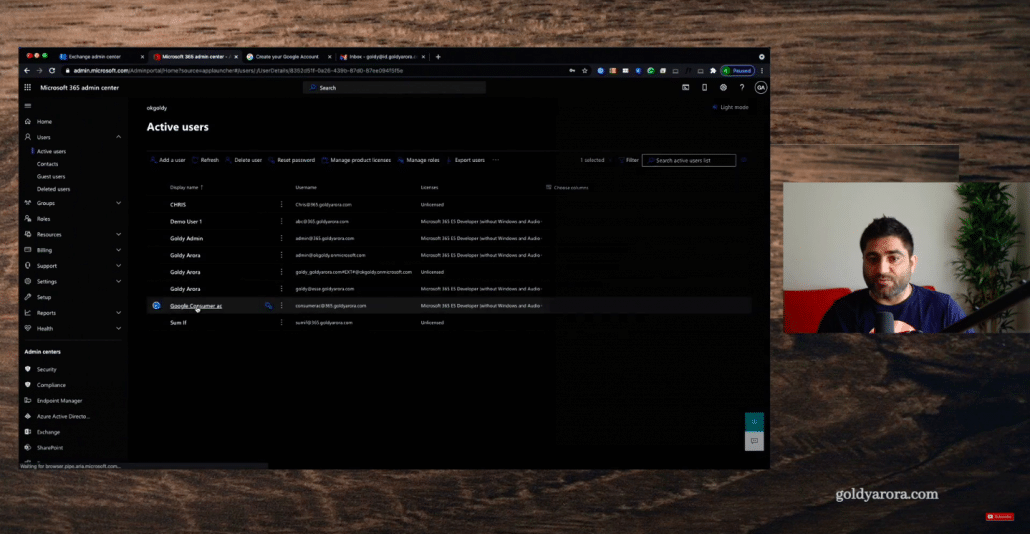The height and width of the screenshot is (534, 1030).
Task: Click the mobile app phone icon
Action: (704, 87)
